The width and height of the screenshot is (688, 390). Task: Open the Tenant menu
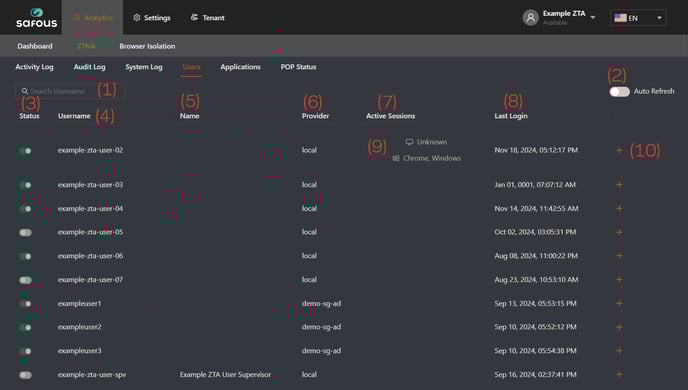click(x=208, y=18)
